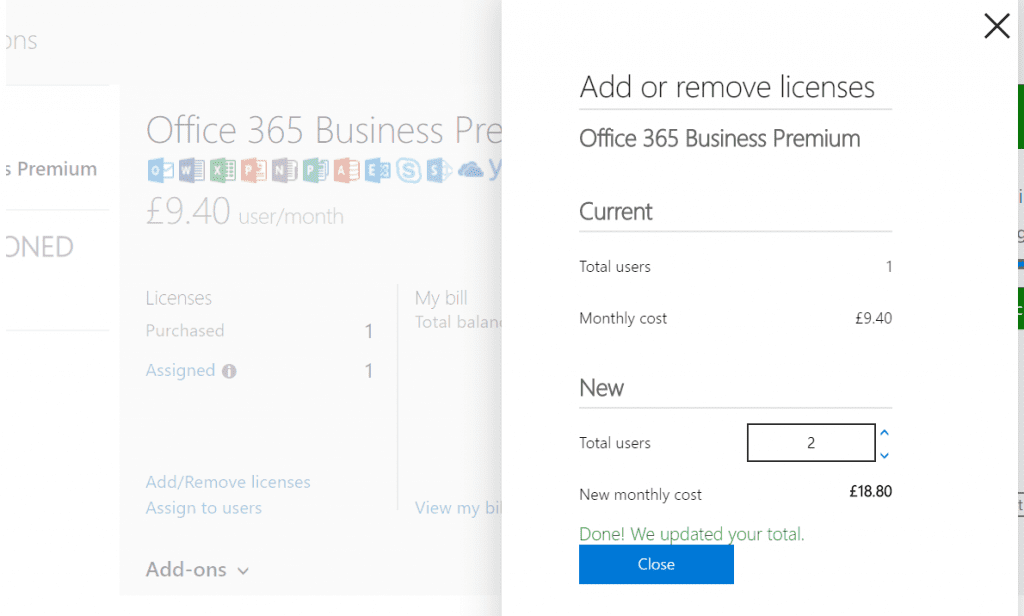Expand the Add-ons section
Screen dimensions: 1024x616
coord(196,570)
